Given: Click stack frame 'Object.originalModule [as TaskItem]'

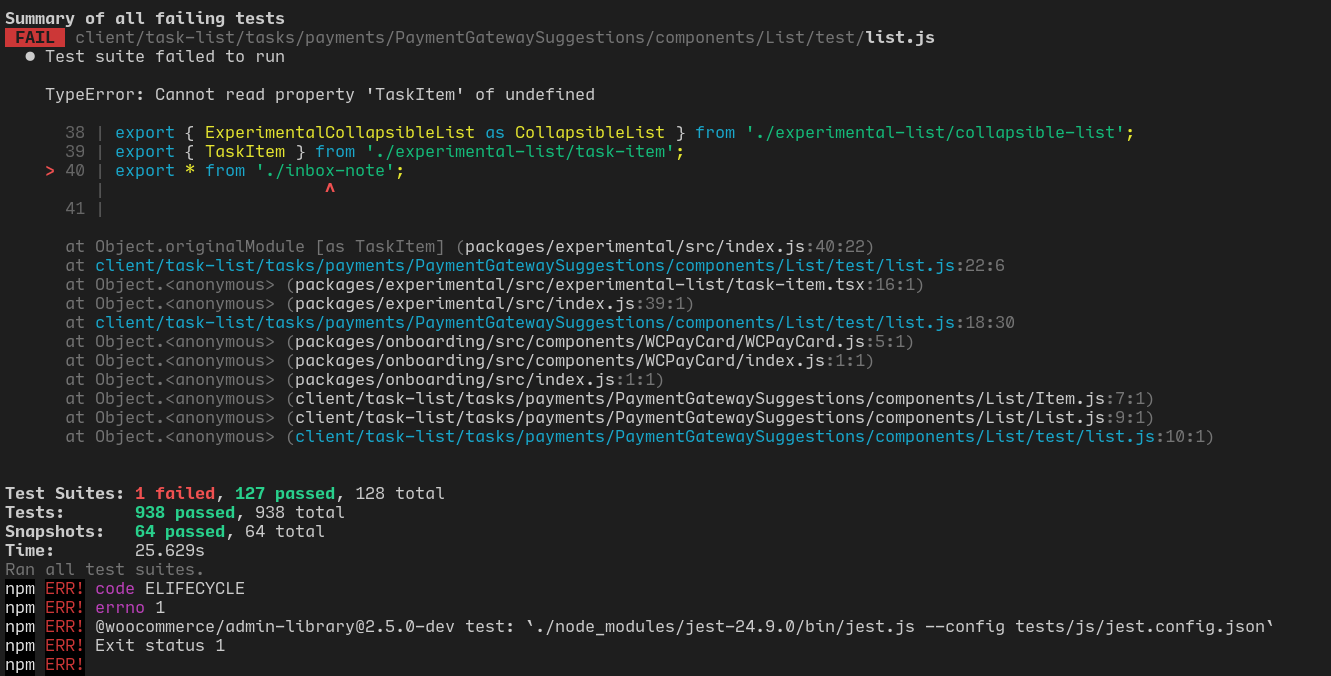Looking at the screenshot, I should pyautogui.click(x=470, y=246).
